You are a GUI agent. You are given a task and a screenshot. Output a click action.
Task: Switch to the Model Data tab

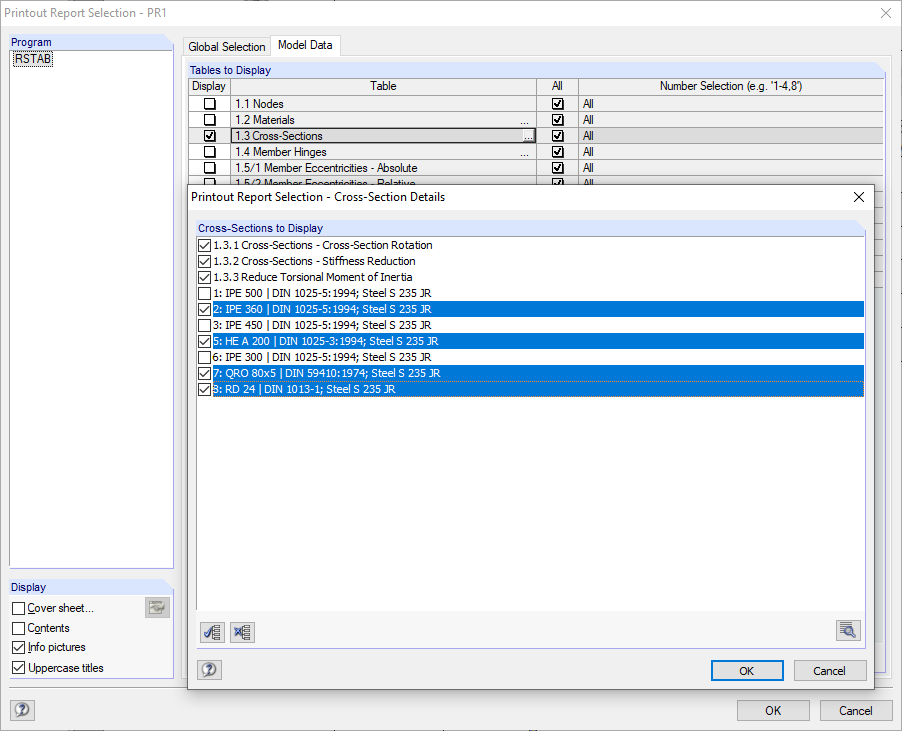(x=305, y=45)
